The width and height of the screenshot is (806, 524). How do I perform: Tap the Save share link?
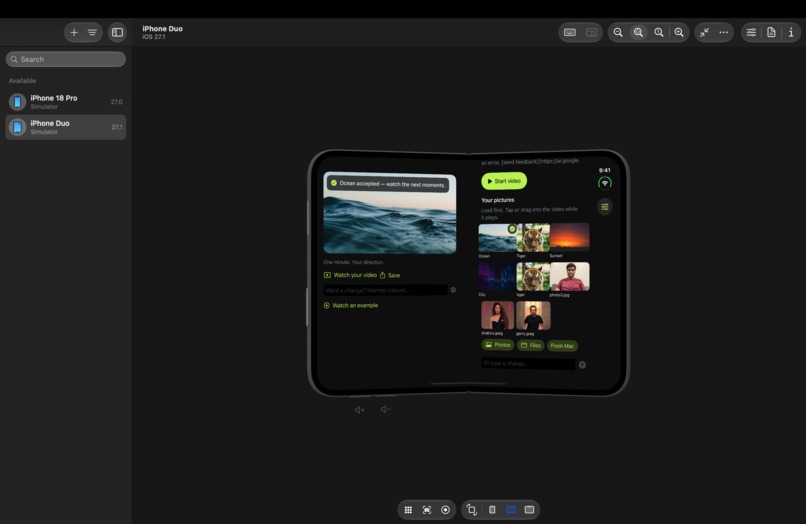[x=390, y=275]
